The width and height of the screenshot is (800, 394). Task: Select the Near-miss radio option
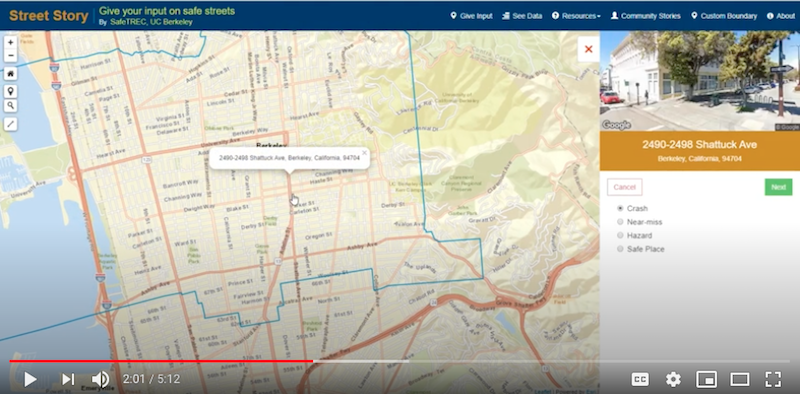coord(620,222)
